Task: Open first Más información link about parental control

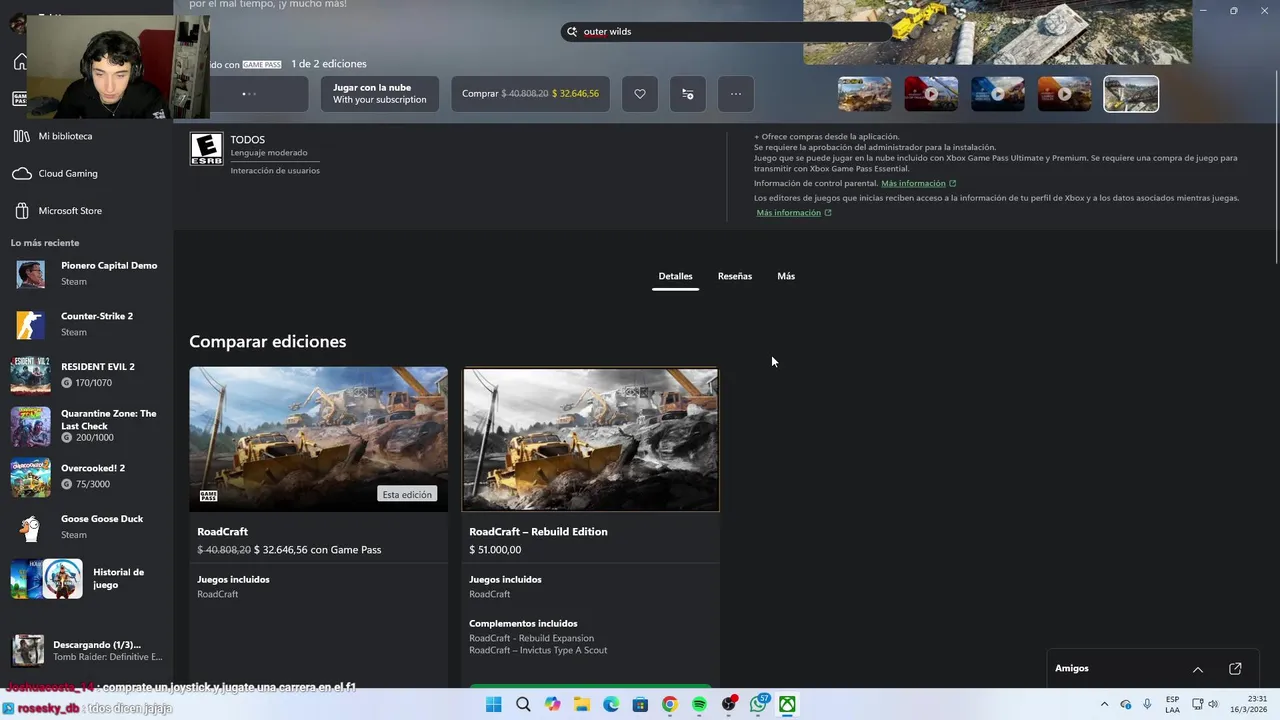Action: tap(913, 184)
